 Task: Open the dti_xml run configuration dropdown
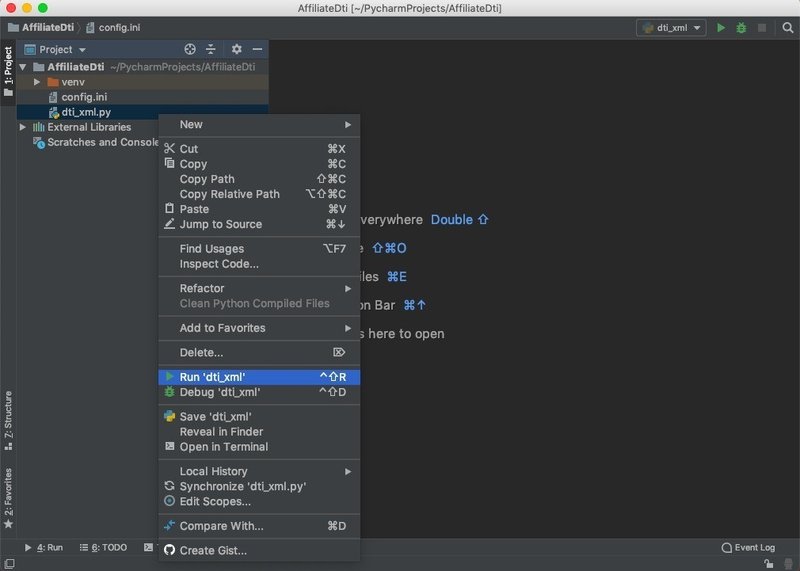[671, 28]
